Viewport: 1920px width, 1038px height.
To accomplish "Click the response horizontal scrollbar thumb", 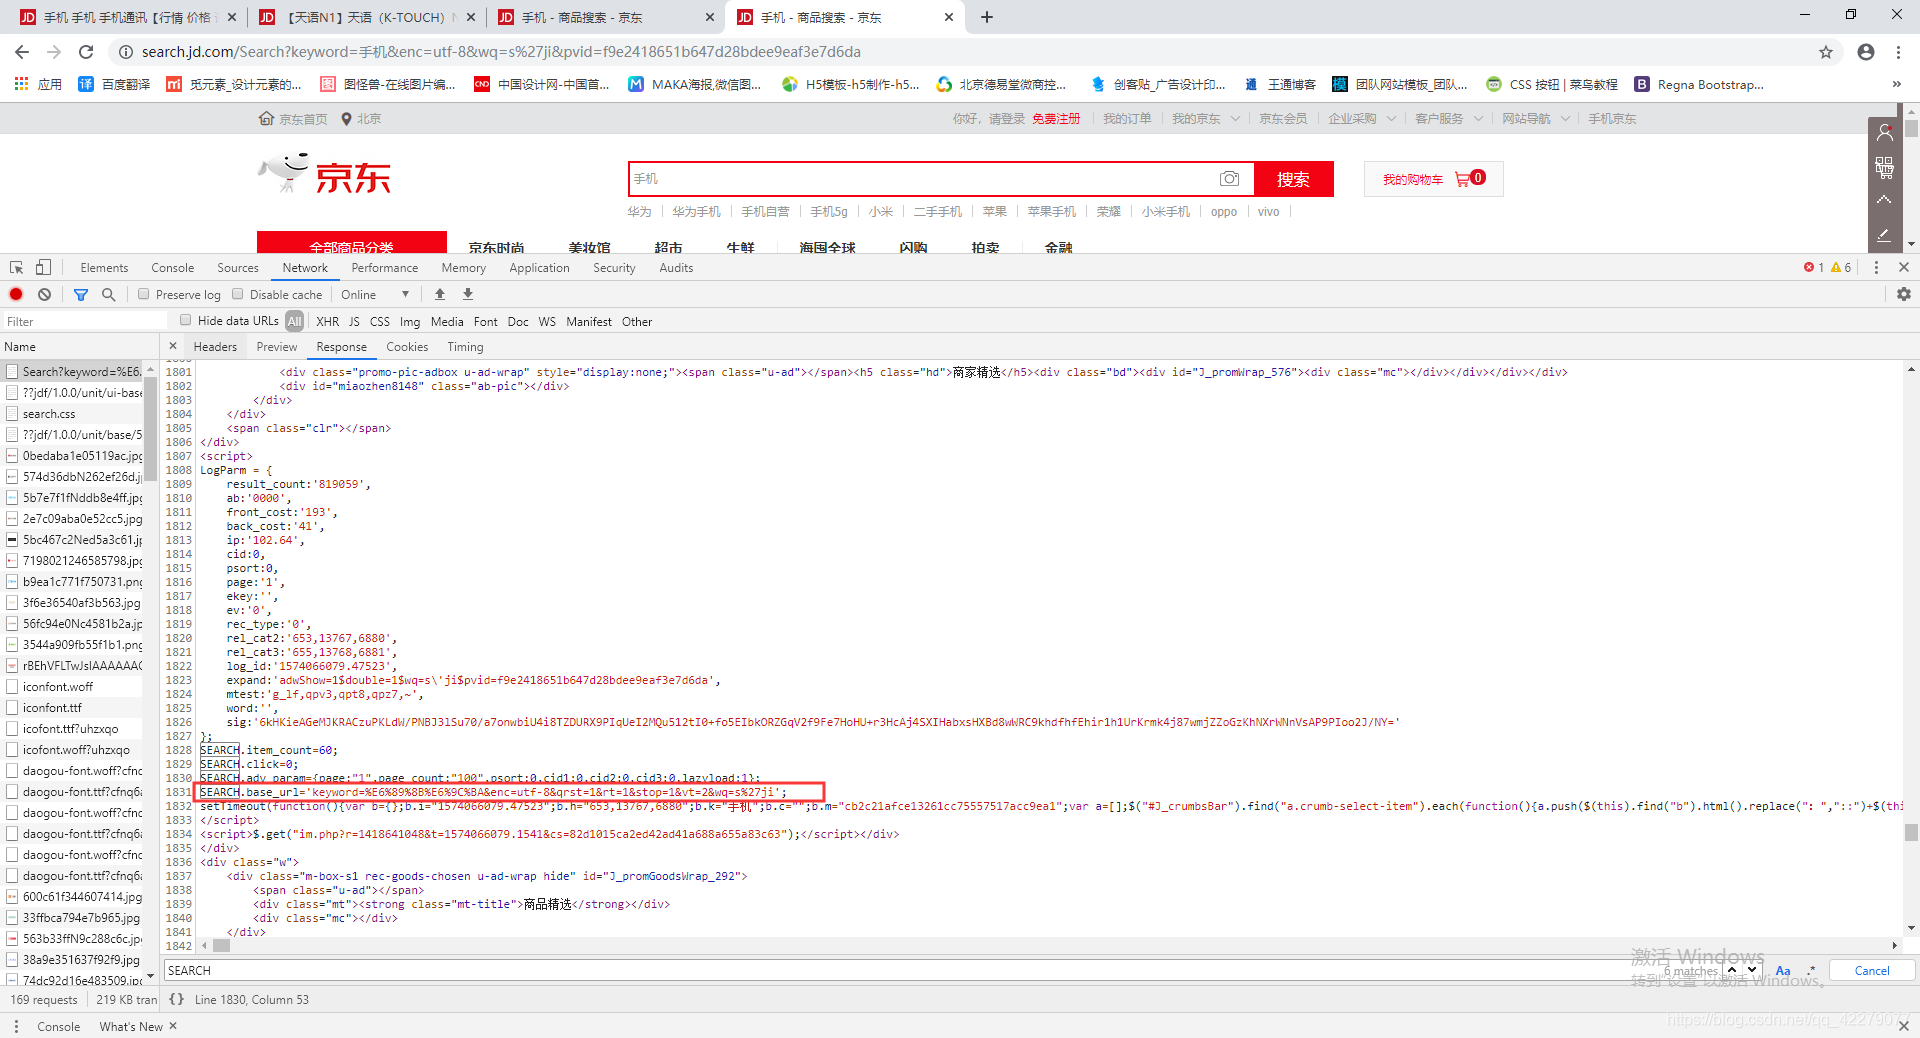I will click(x=221, y=945).
